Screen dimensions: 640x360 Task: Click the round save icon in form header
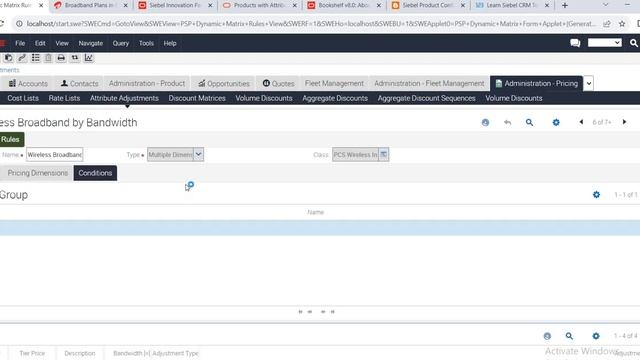point(485,122)
